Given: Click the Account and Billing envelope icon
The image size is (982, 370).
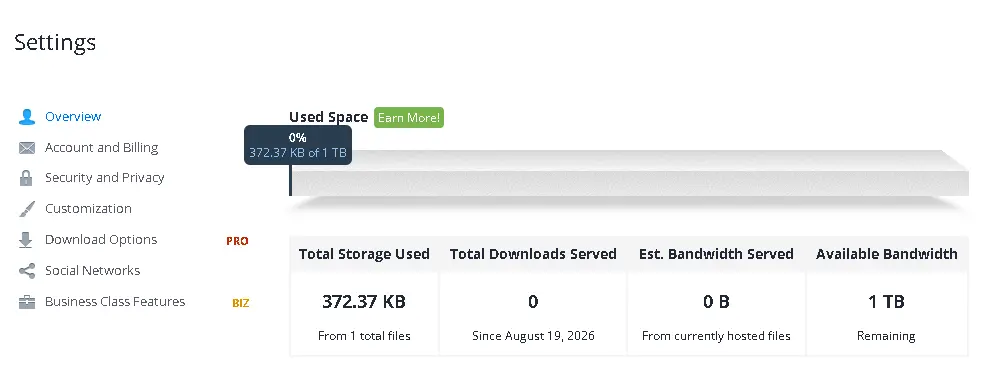Looking at the screenshot, I should point(26,148).
